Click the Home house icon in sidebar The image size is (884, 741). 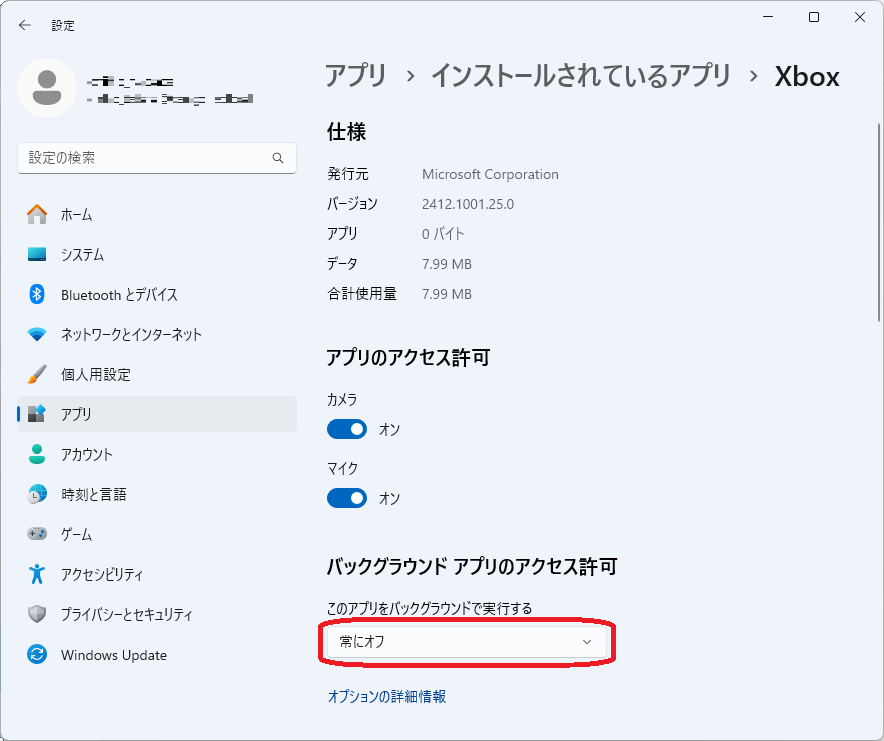click(x=37, y=214)
